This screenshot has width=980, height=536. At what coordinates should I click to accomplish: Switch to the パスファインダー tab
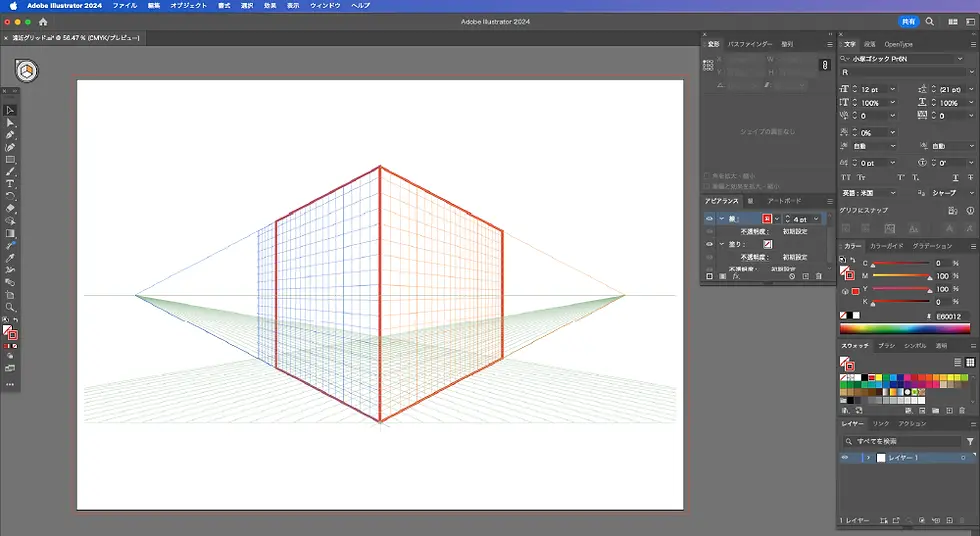[749, 44]
